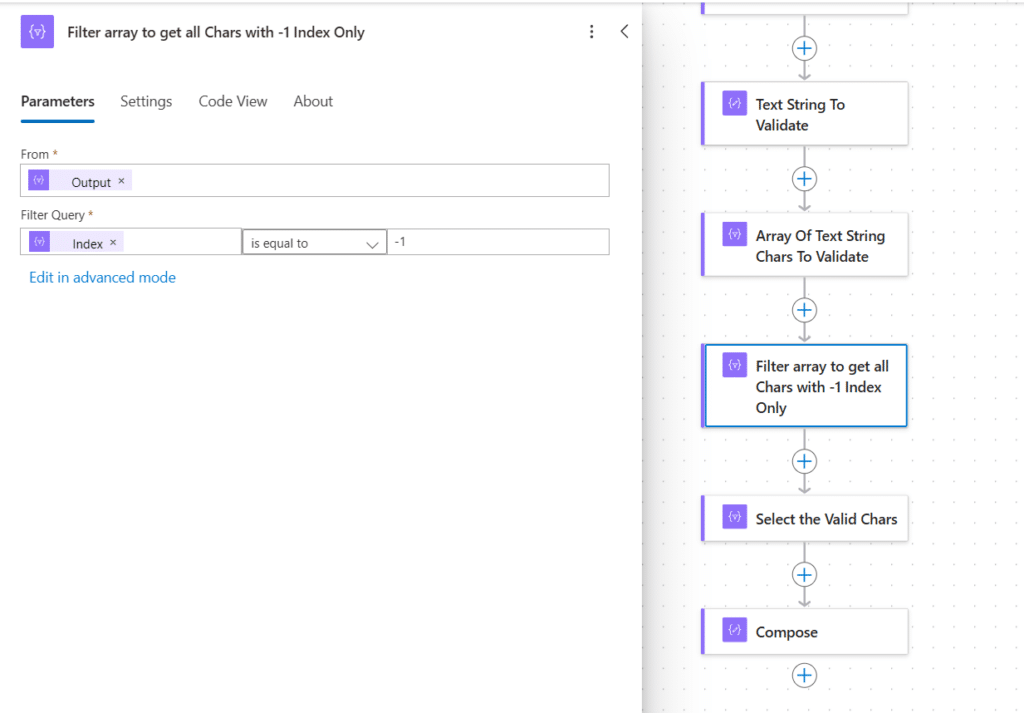This screenshot has height=713, width=1024.
Task: Click Edit in advanced mode link
Action: pos(102,278)
